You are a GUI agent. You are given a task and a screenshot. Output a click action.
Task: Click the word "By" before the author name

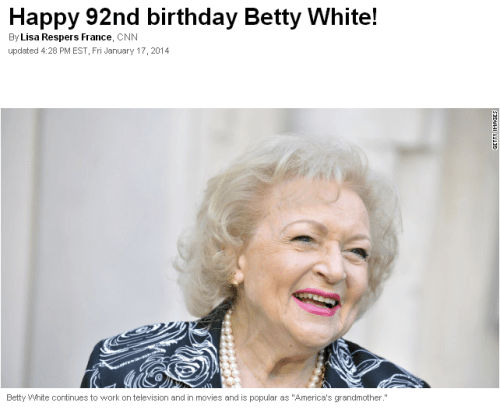[13, 37]
